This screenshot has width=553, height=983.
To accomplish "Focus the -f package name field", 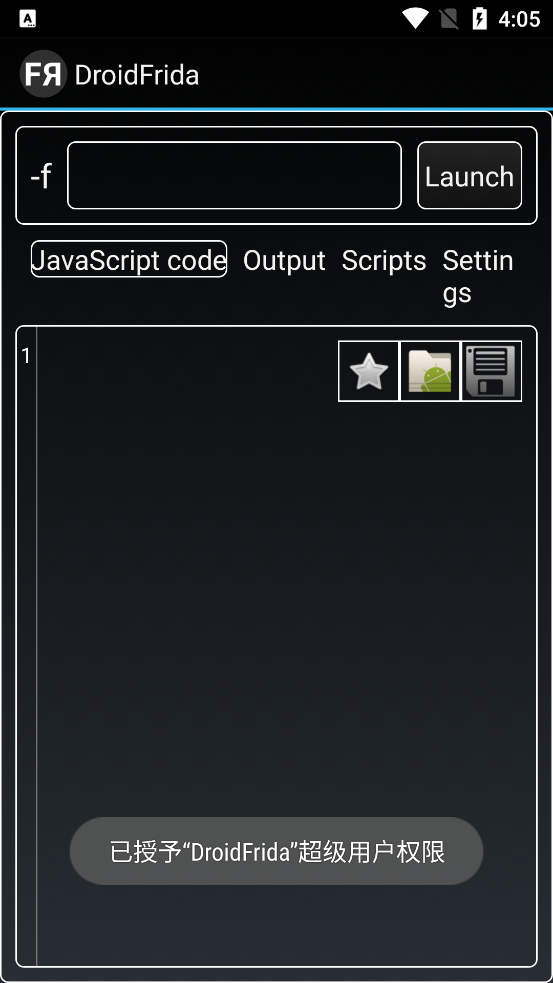I will tap(234, 176).
